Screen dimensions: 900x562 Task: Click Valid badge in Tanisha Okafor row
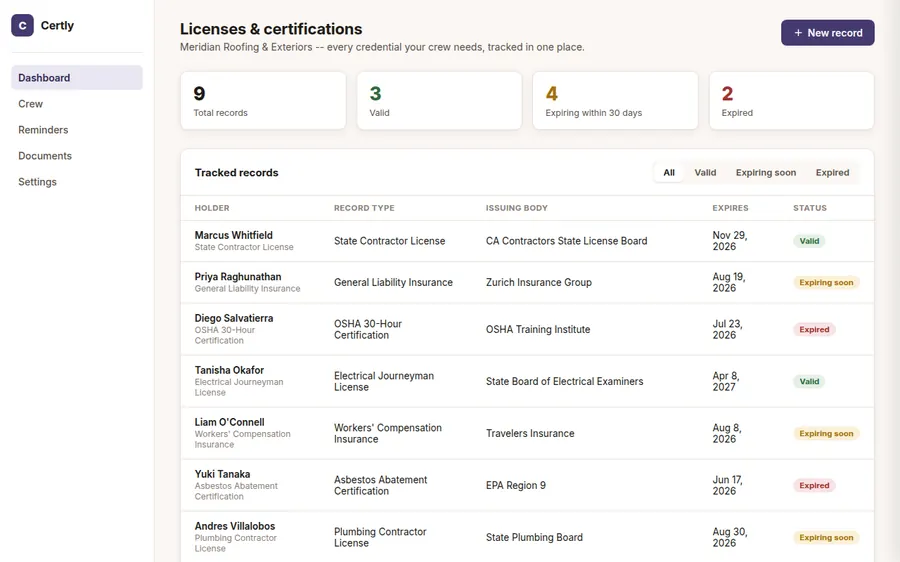[809, 381]
